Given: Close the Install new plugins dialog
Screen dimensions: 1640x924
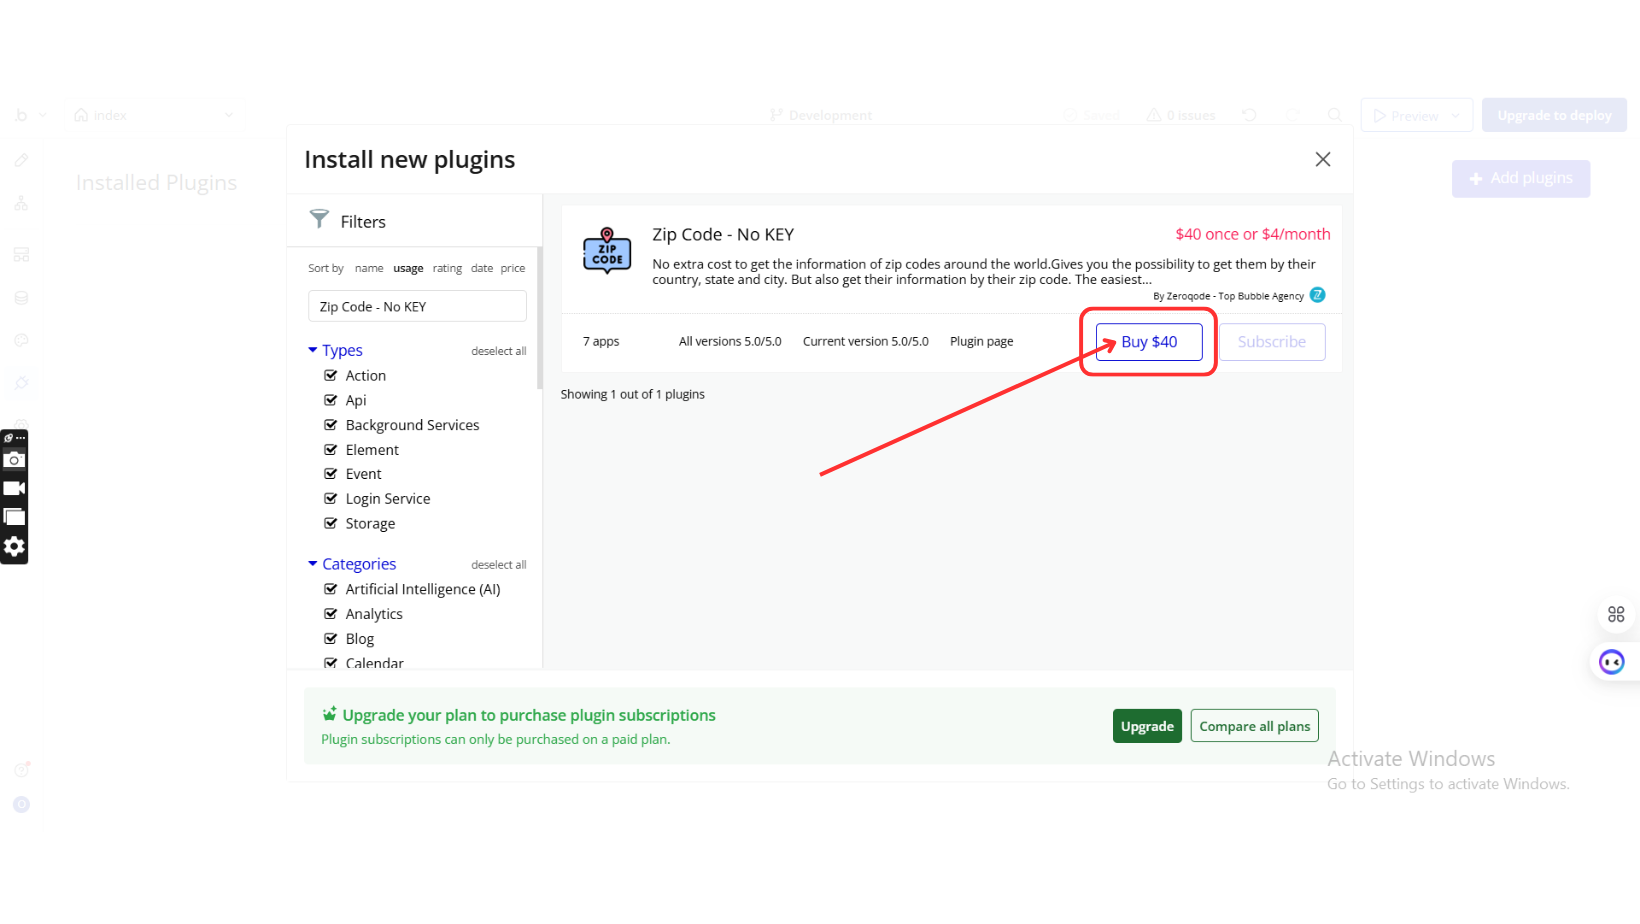Looking at the screenshot, I should pos(1323,159).
